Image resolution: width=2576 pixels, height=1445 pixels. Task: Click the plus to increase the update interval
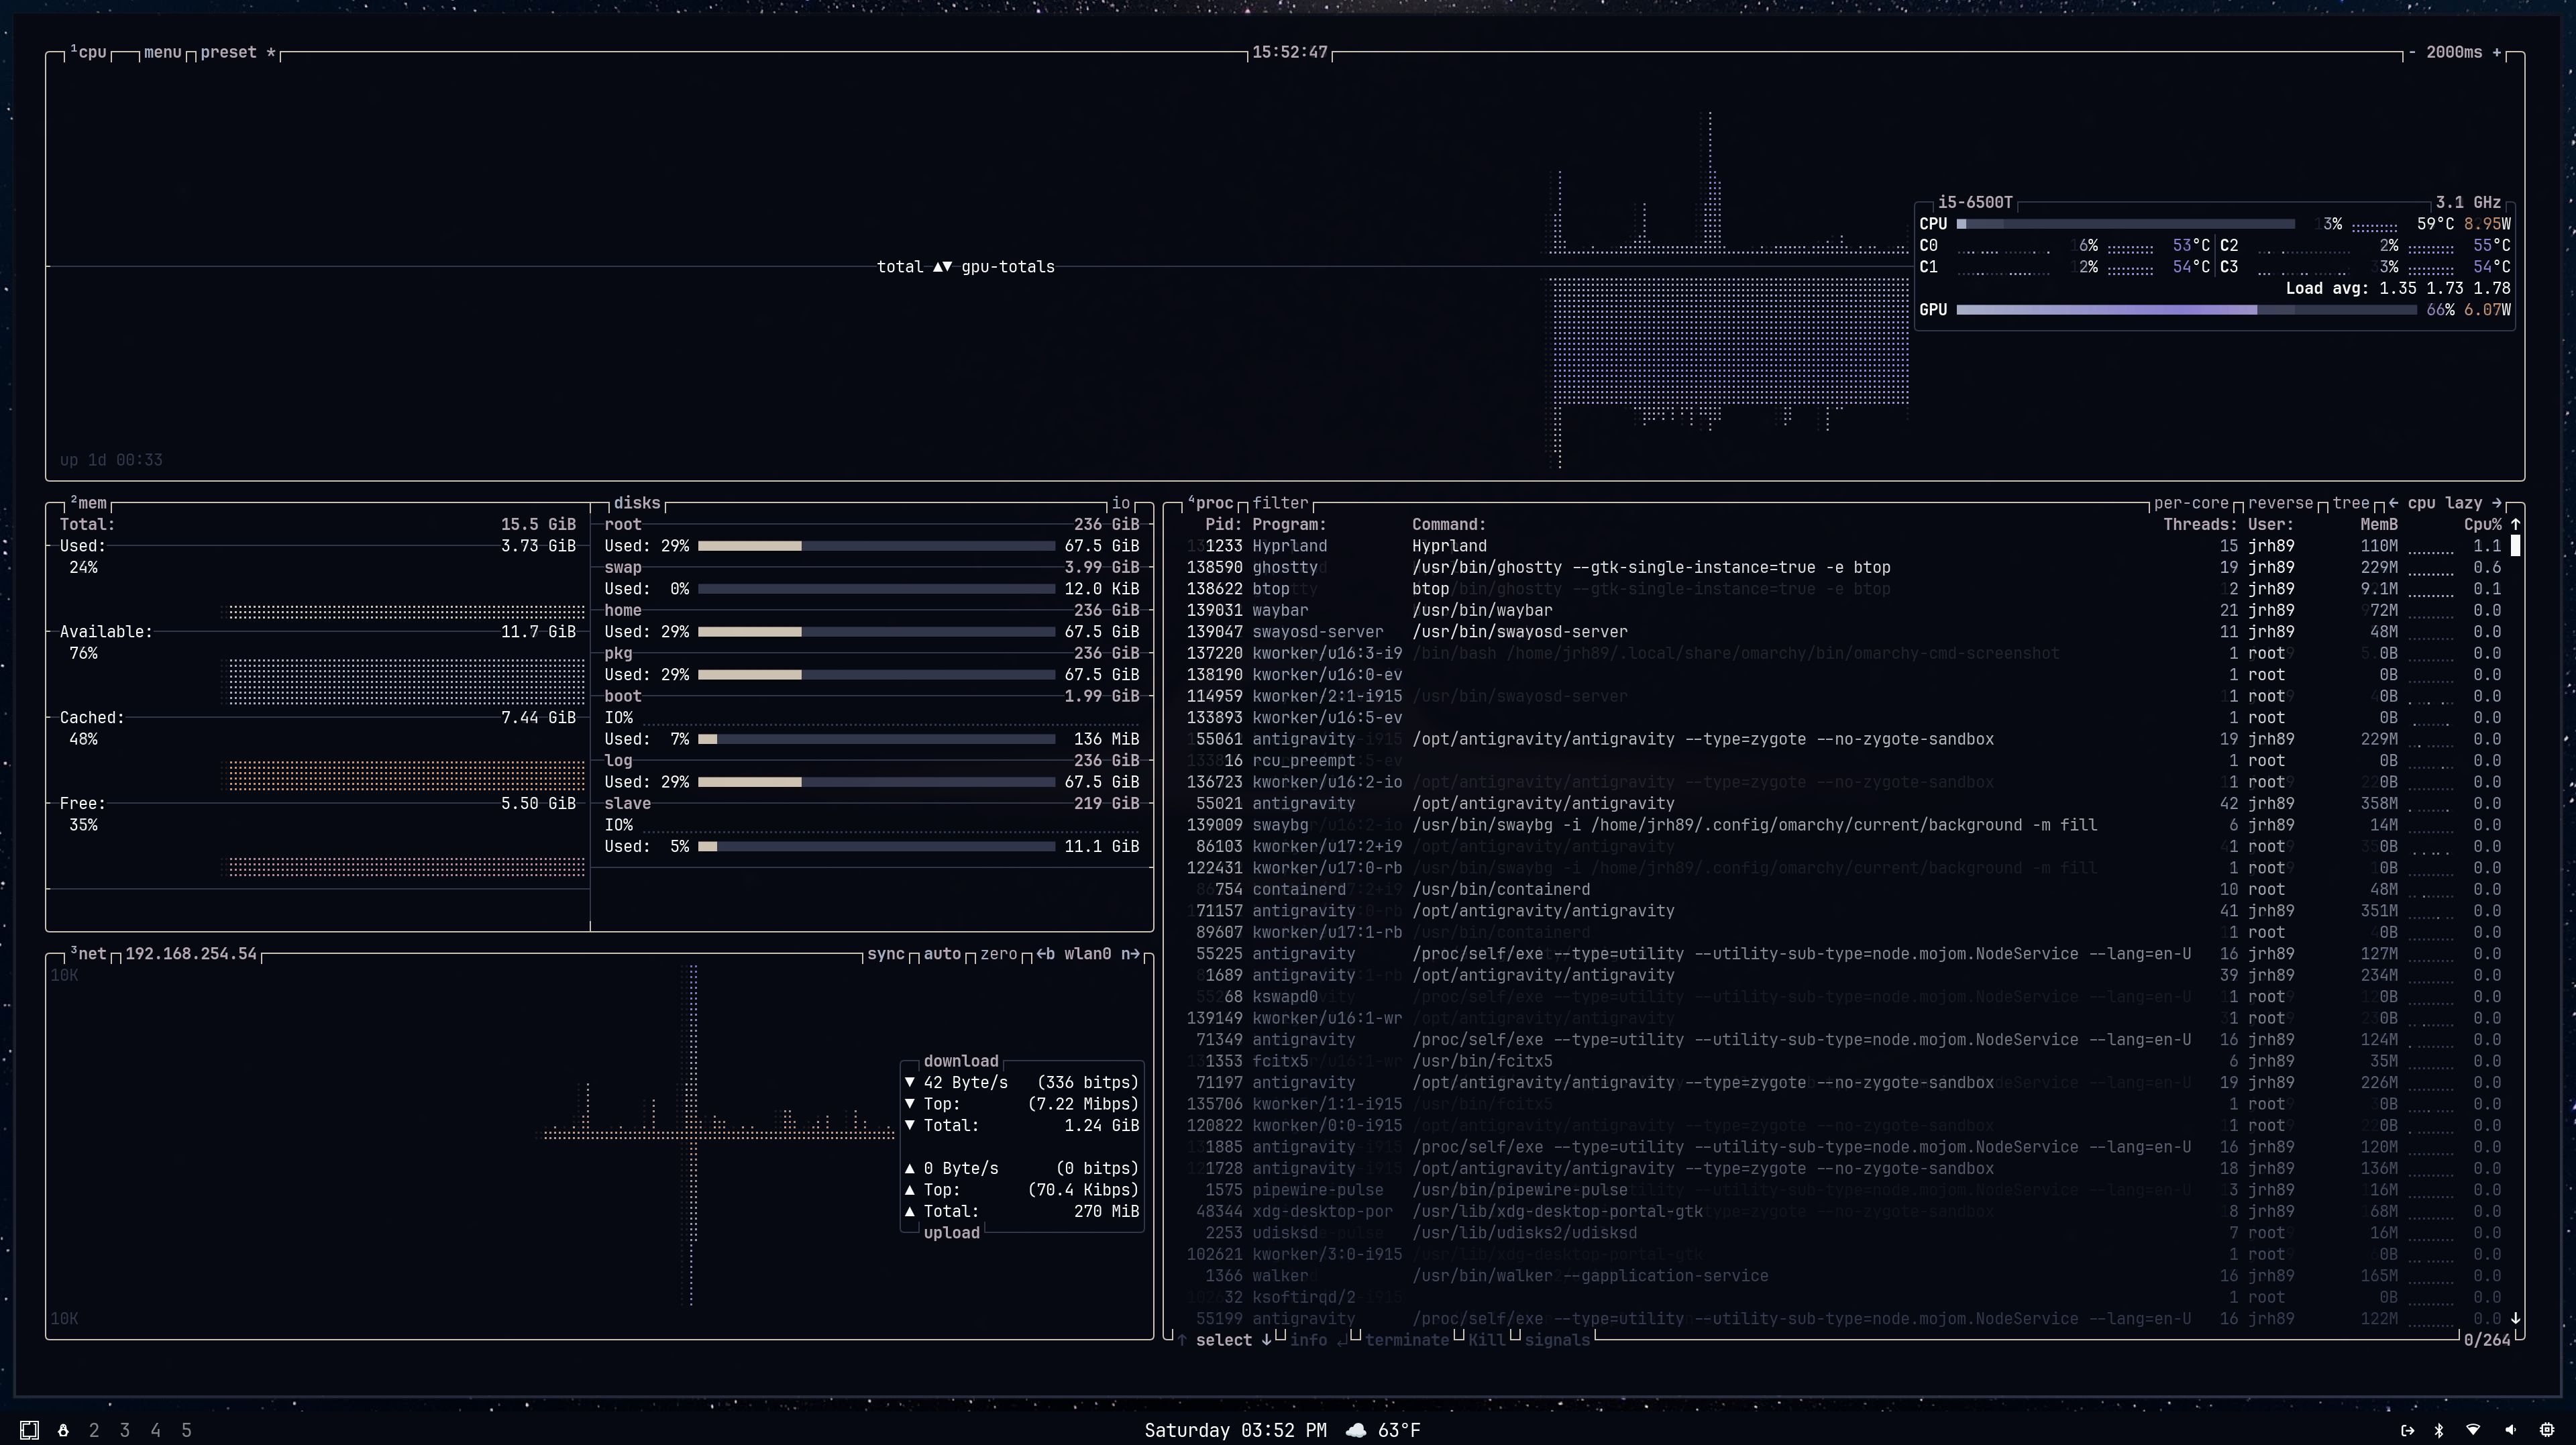tap(2497, 52)
